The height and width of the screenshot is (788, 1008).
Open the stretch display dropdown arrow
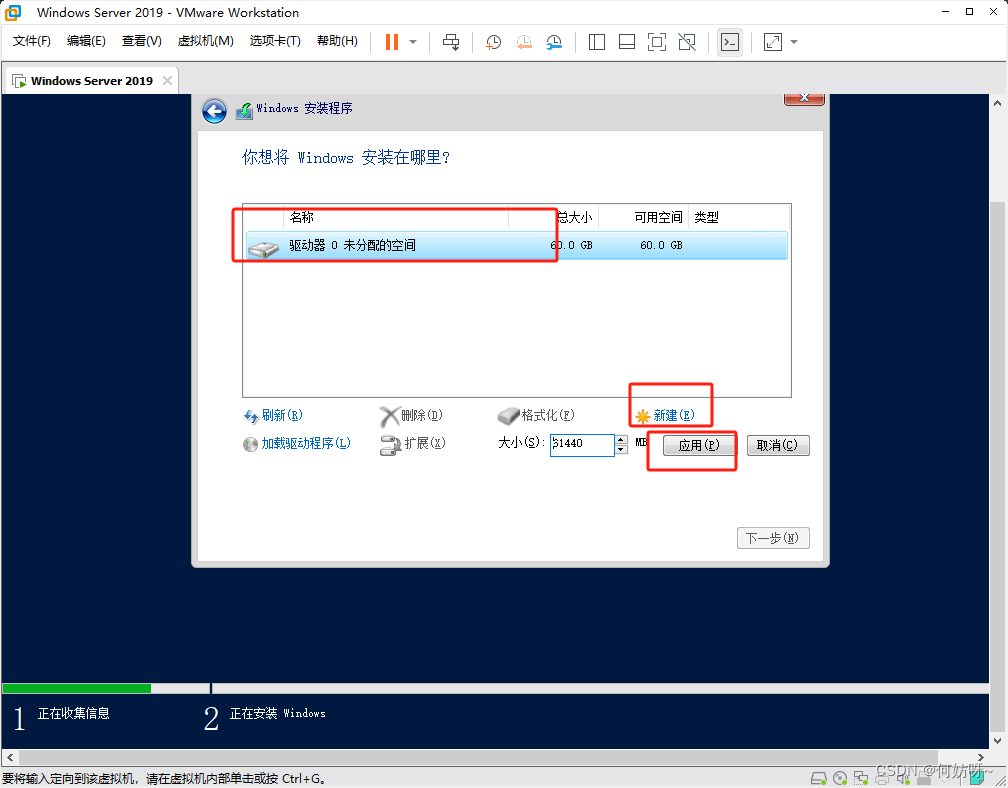794,42
